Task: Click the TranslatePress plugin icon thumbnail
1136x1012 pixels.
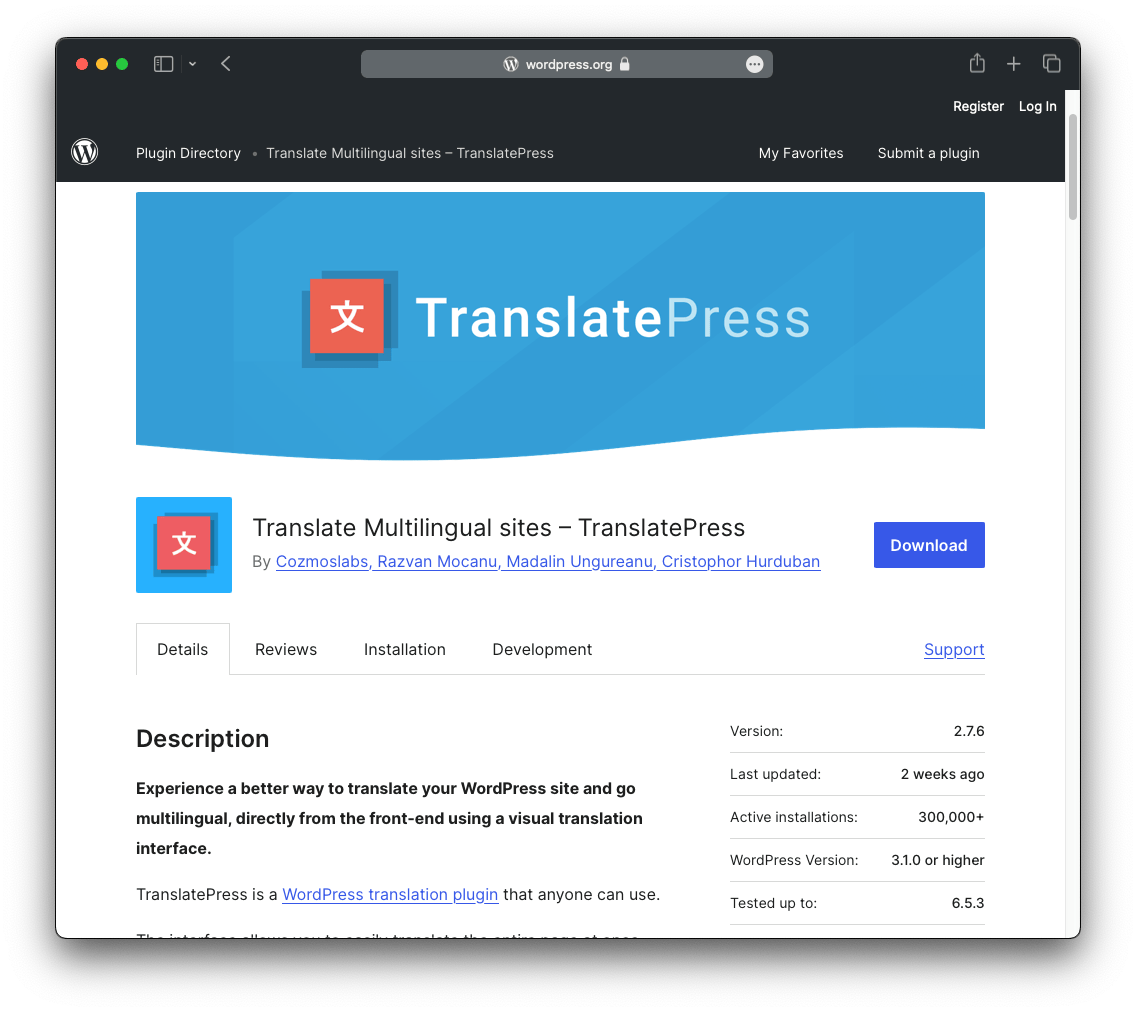Action: tap(184, 545)
